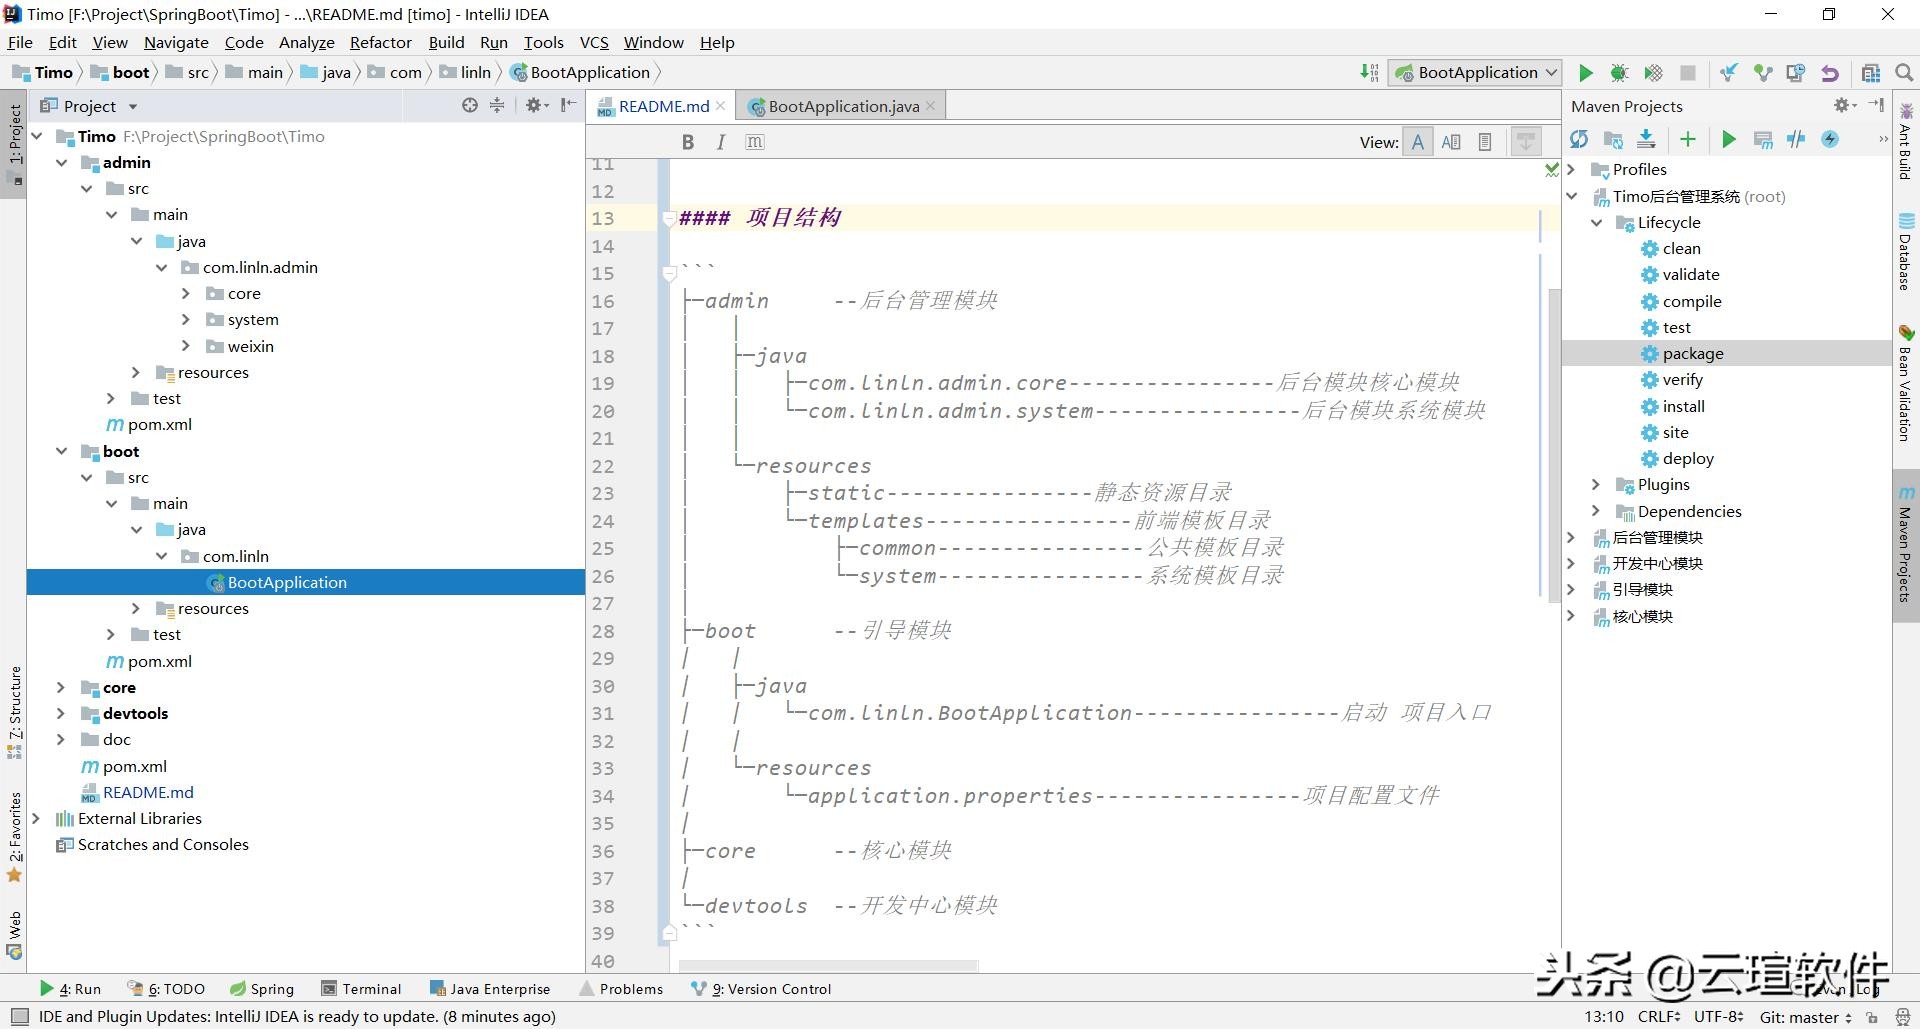This screenshot has height=1029, width=1920.
Task: Select editor-only view mode
Action: (x=1418, y=142)
